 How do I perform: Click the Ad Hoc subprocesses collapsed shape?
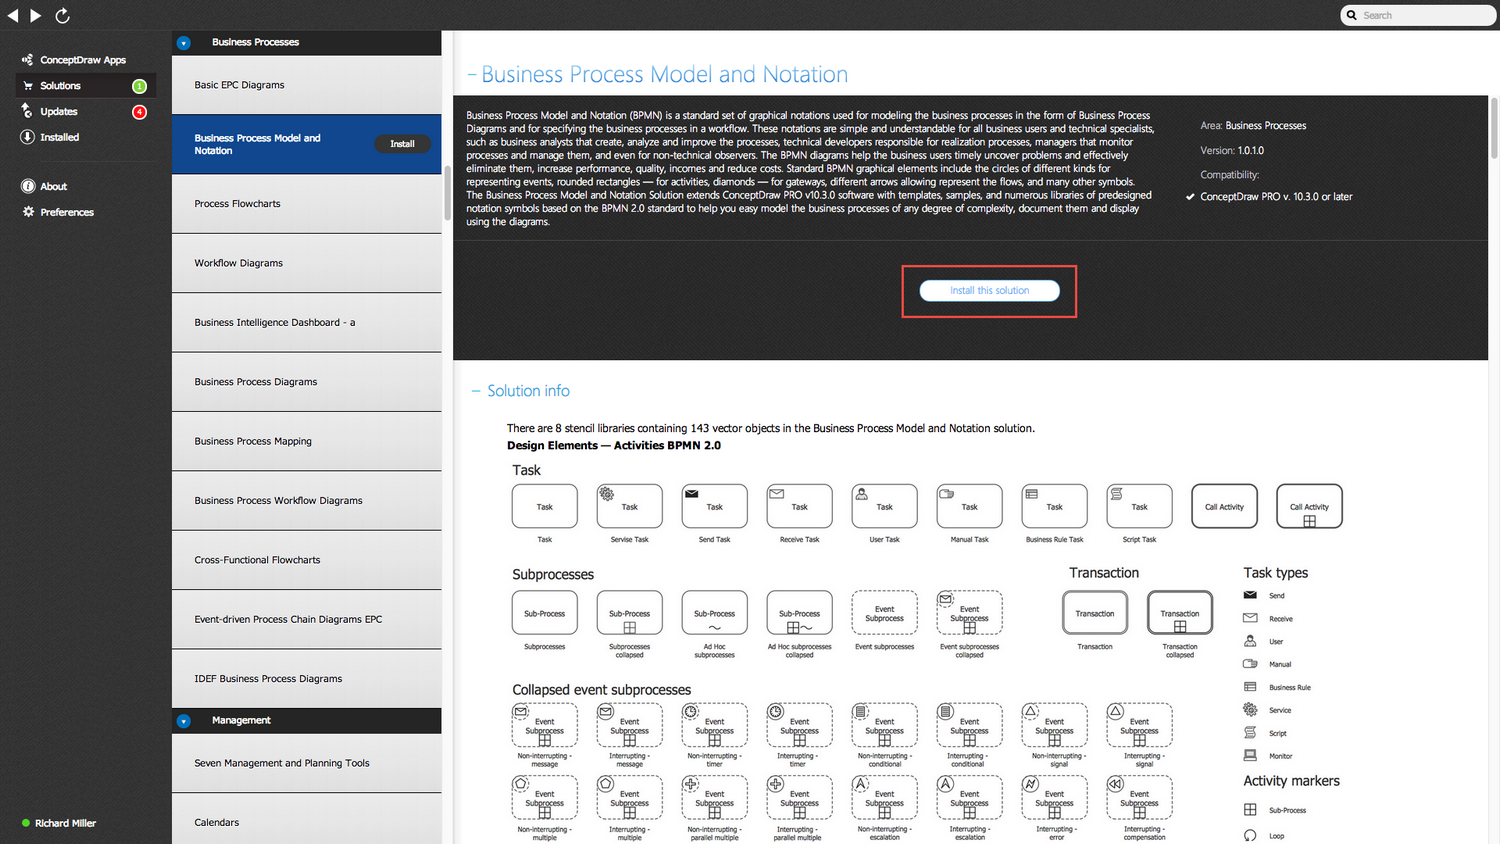pos(799,613)
